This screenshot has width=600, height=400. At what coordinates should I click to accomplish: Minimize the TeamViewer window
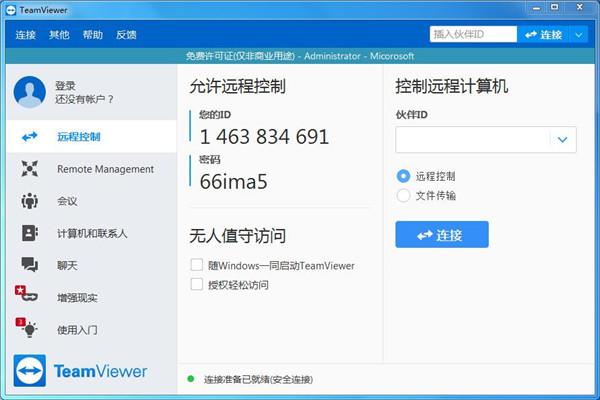click(537, 8)
